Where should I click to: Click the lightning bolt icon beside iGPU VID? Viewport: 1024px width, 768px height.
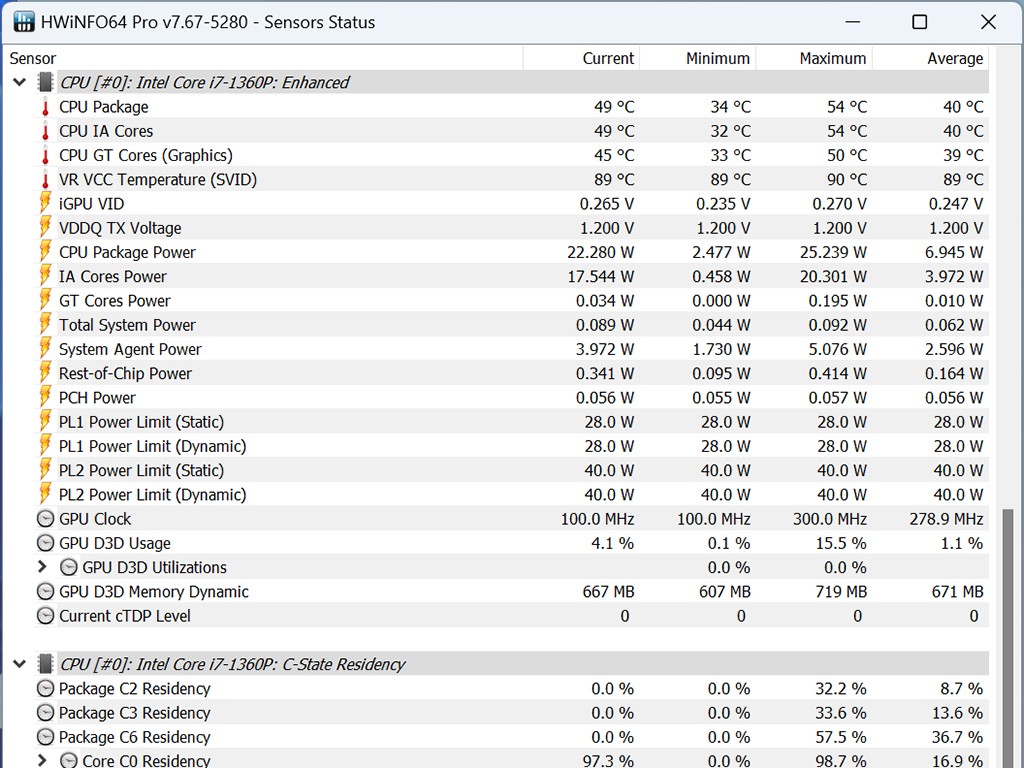click(x=45, y=204)
